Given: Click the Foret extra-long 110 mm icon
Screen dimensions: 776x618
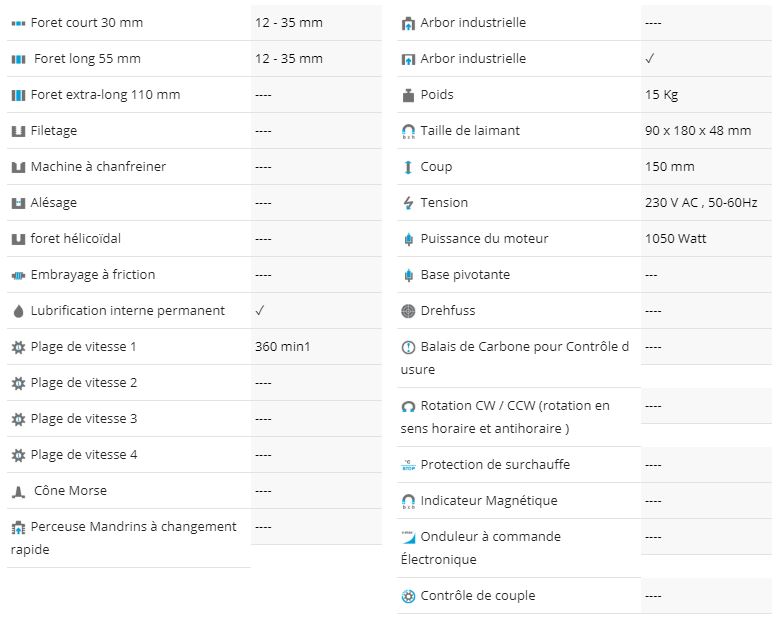Looking at the screenshot, I should point(18,95).
